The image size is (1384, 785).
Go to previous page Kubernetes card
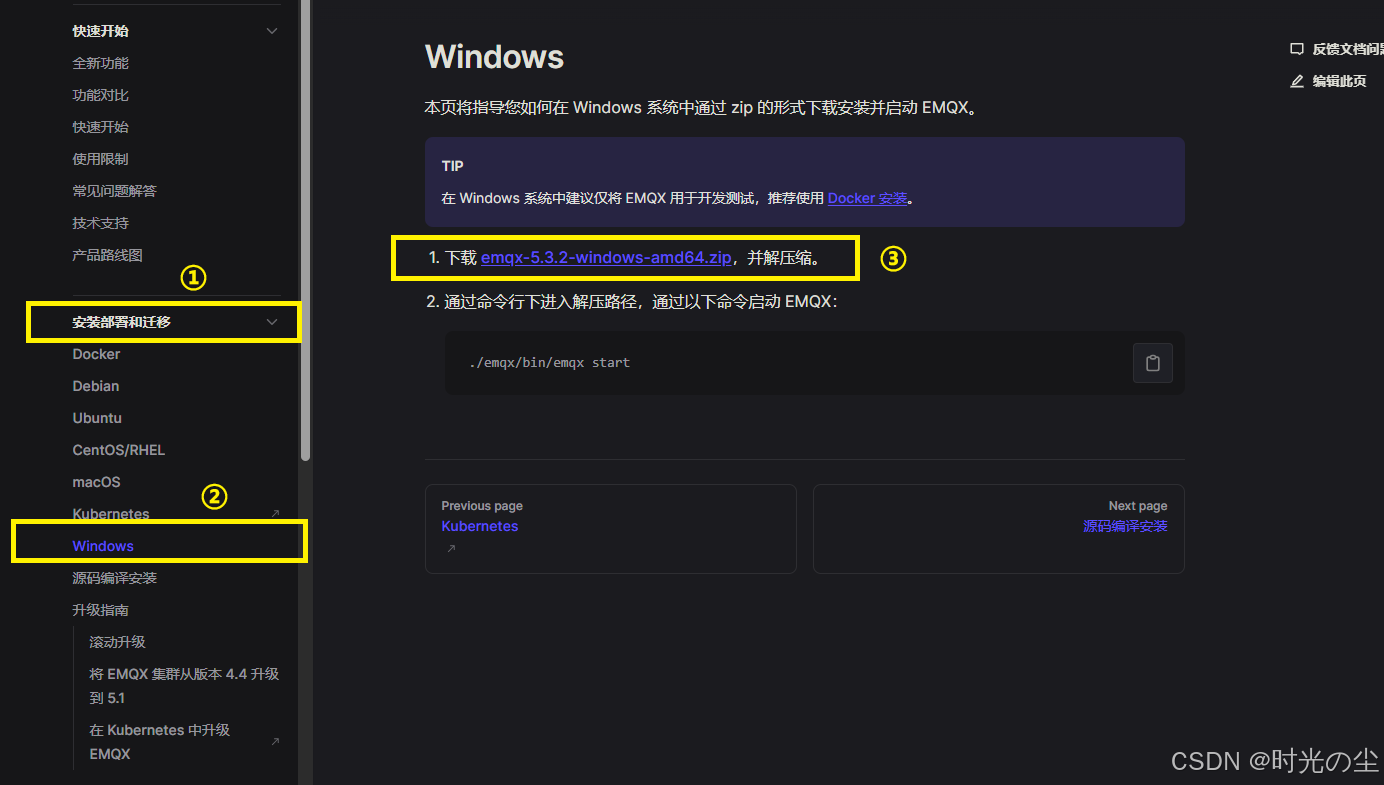[611, 529]
